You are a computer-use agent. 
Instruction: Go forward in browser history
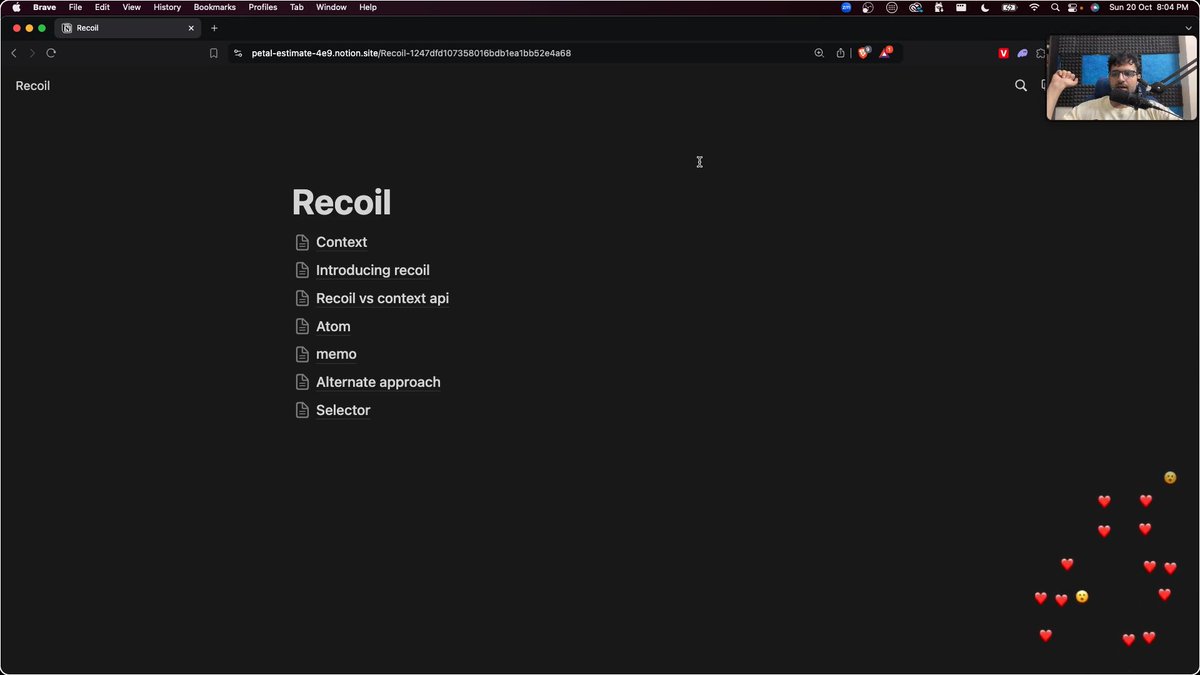point(32,53)
